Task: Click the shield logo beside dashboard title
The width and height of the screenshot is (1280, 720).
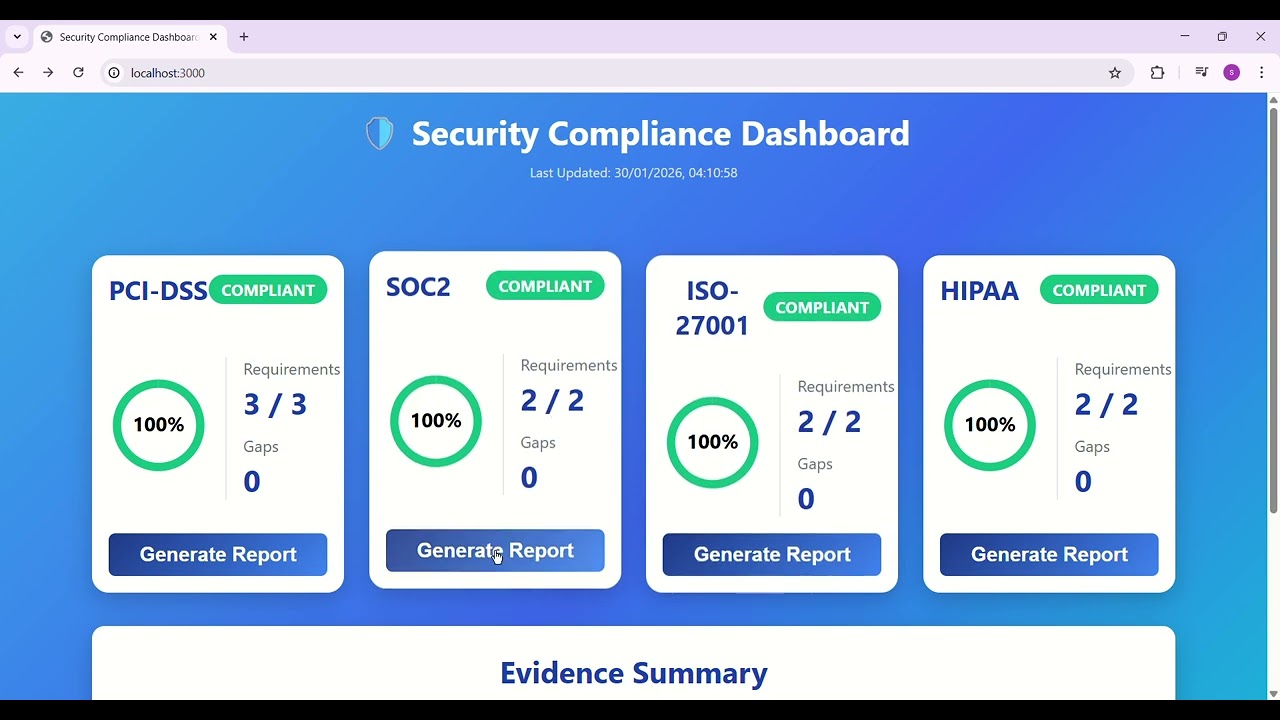Action: point(380,133)
